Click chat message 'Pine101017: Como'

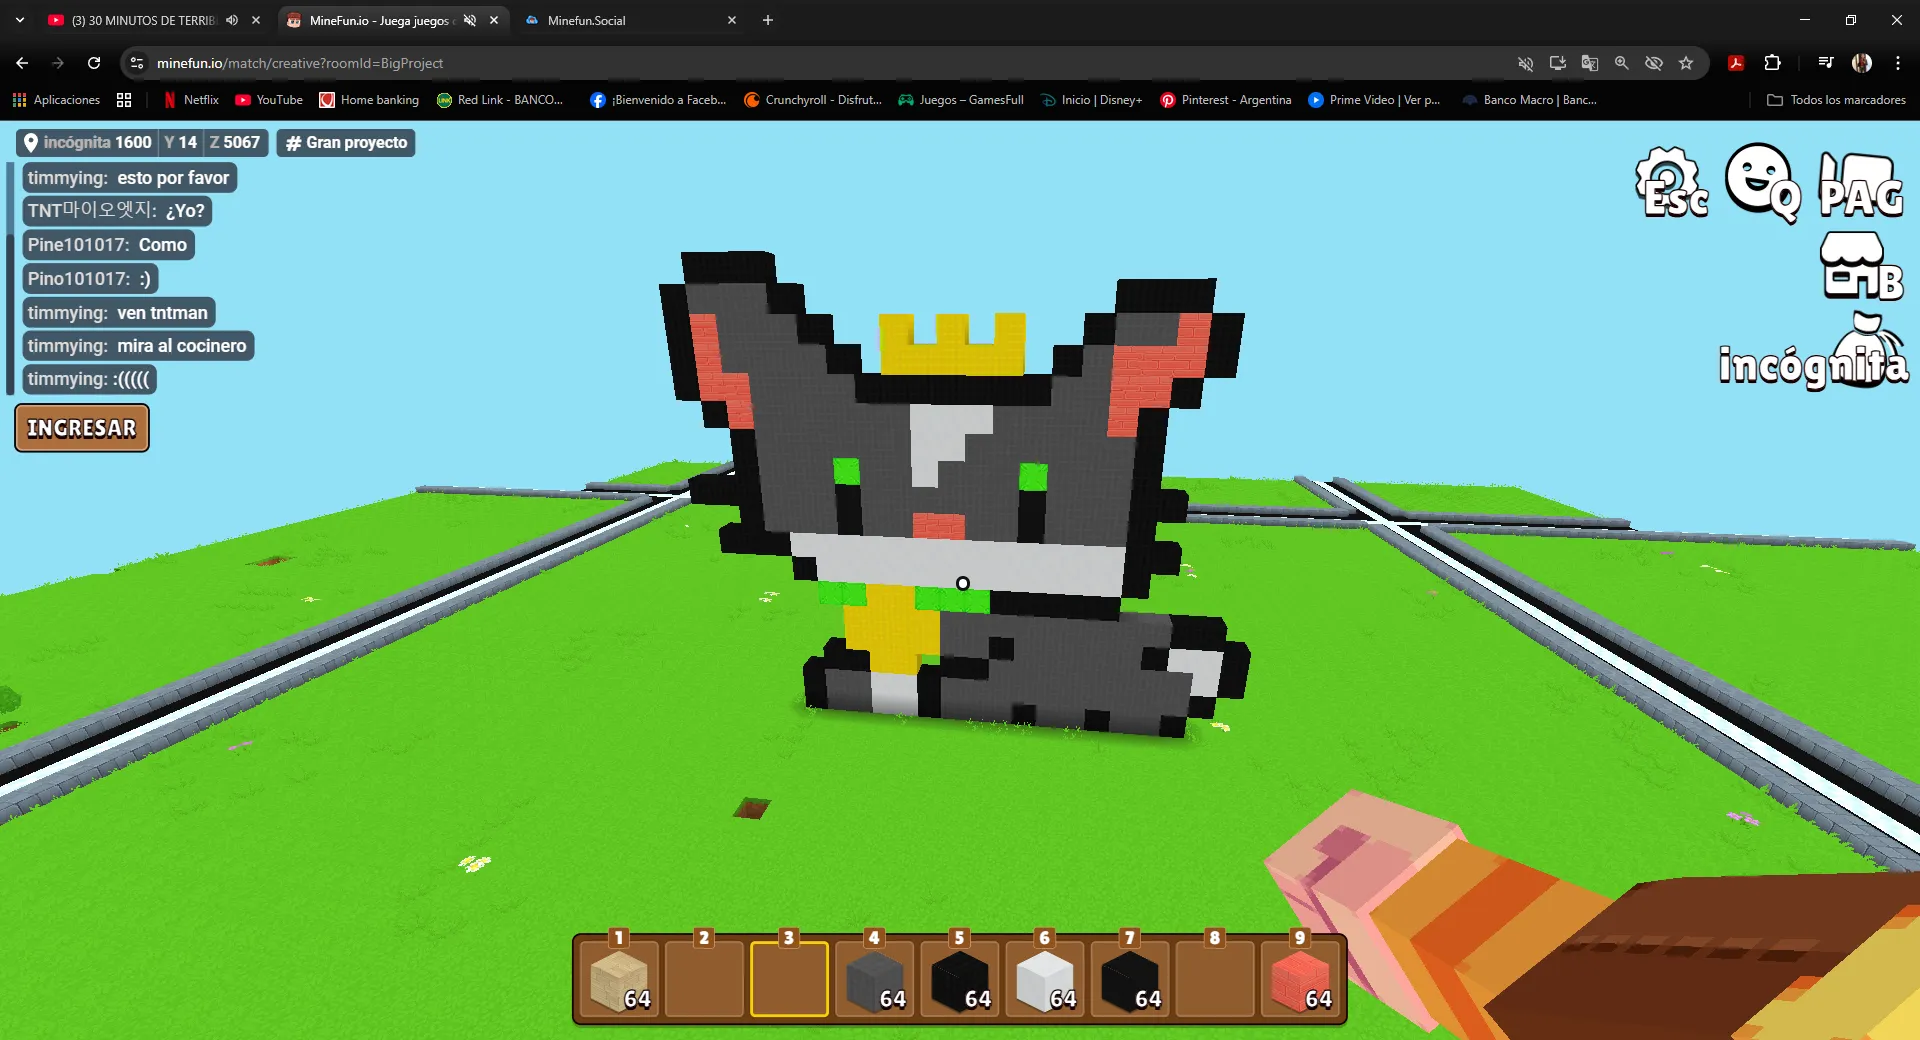pyautogui.click(x=108, y=245)
